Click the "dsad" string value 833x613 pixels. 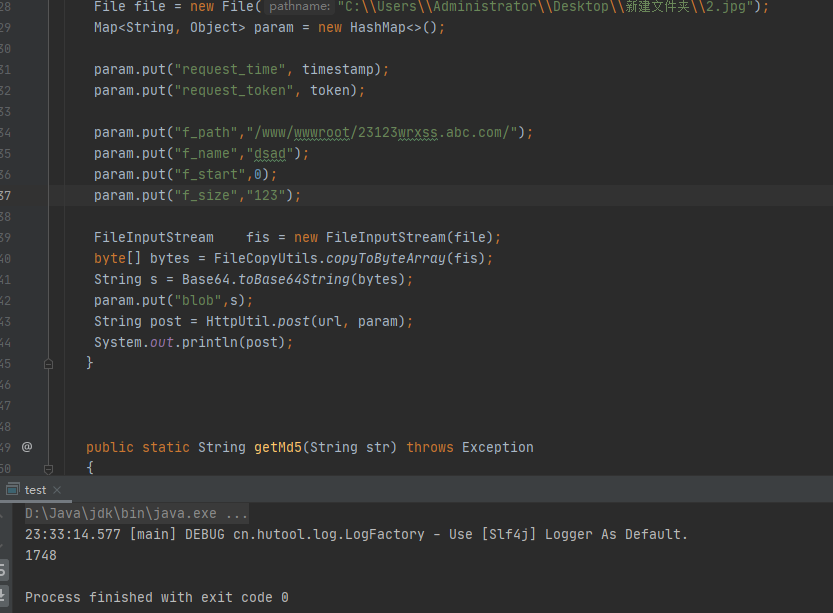[x=270, y=154]
